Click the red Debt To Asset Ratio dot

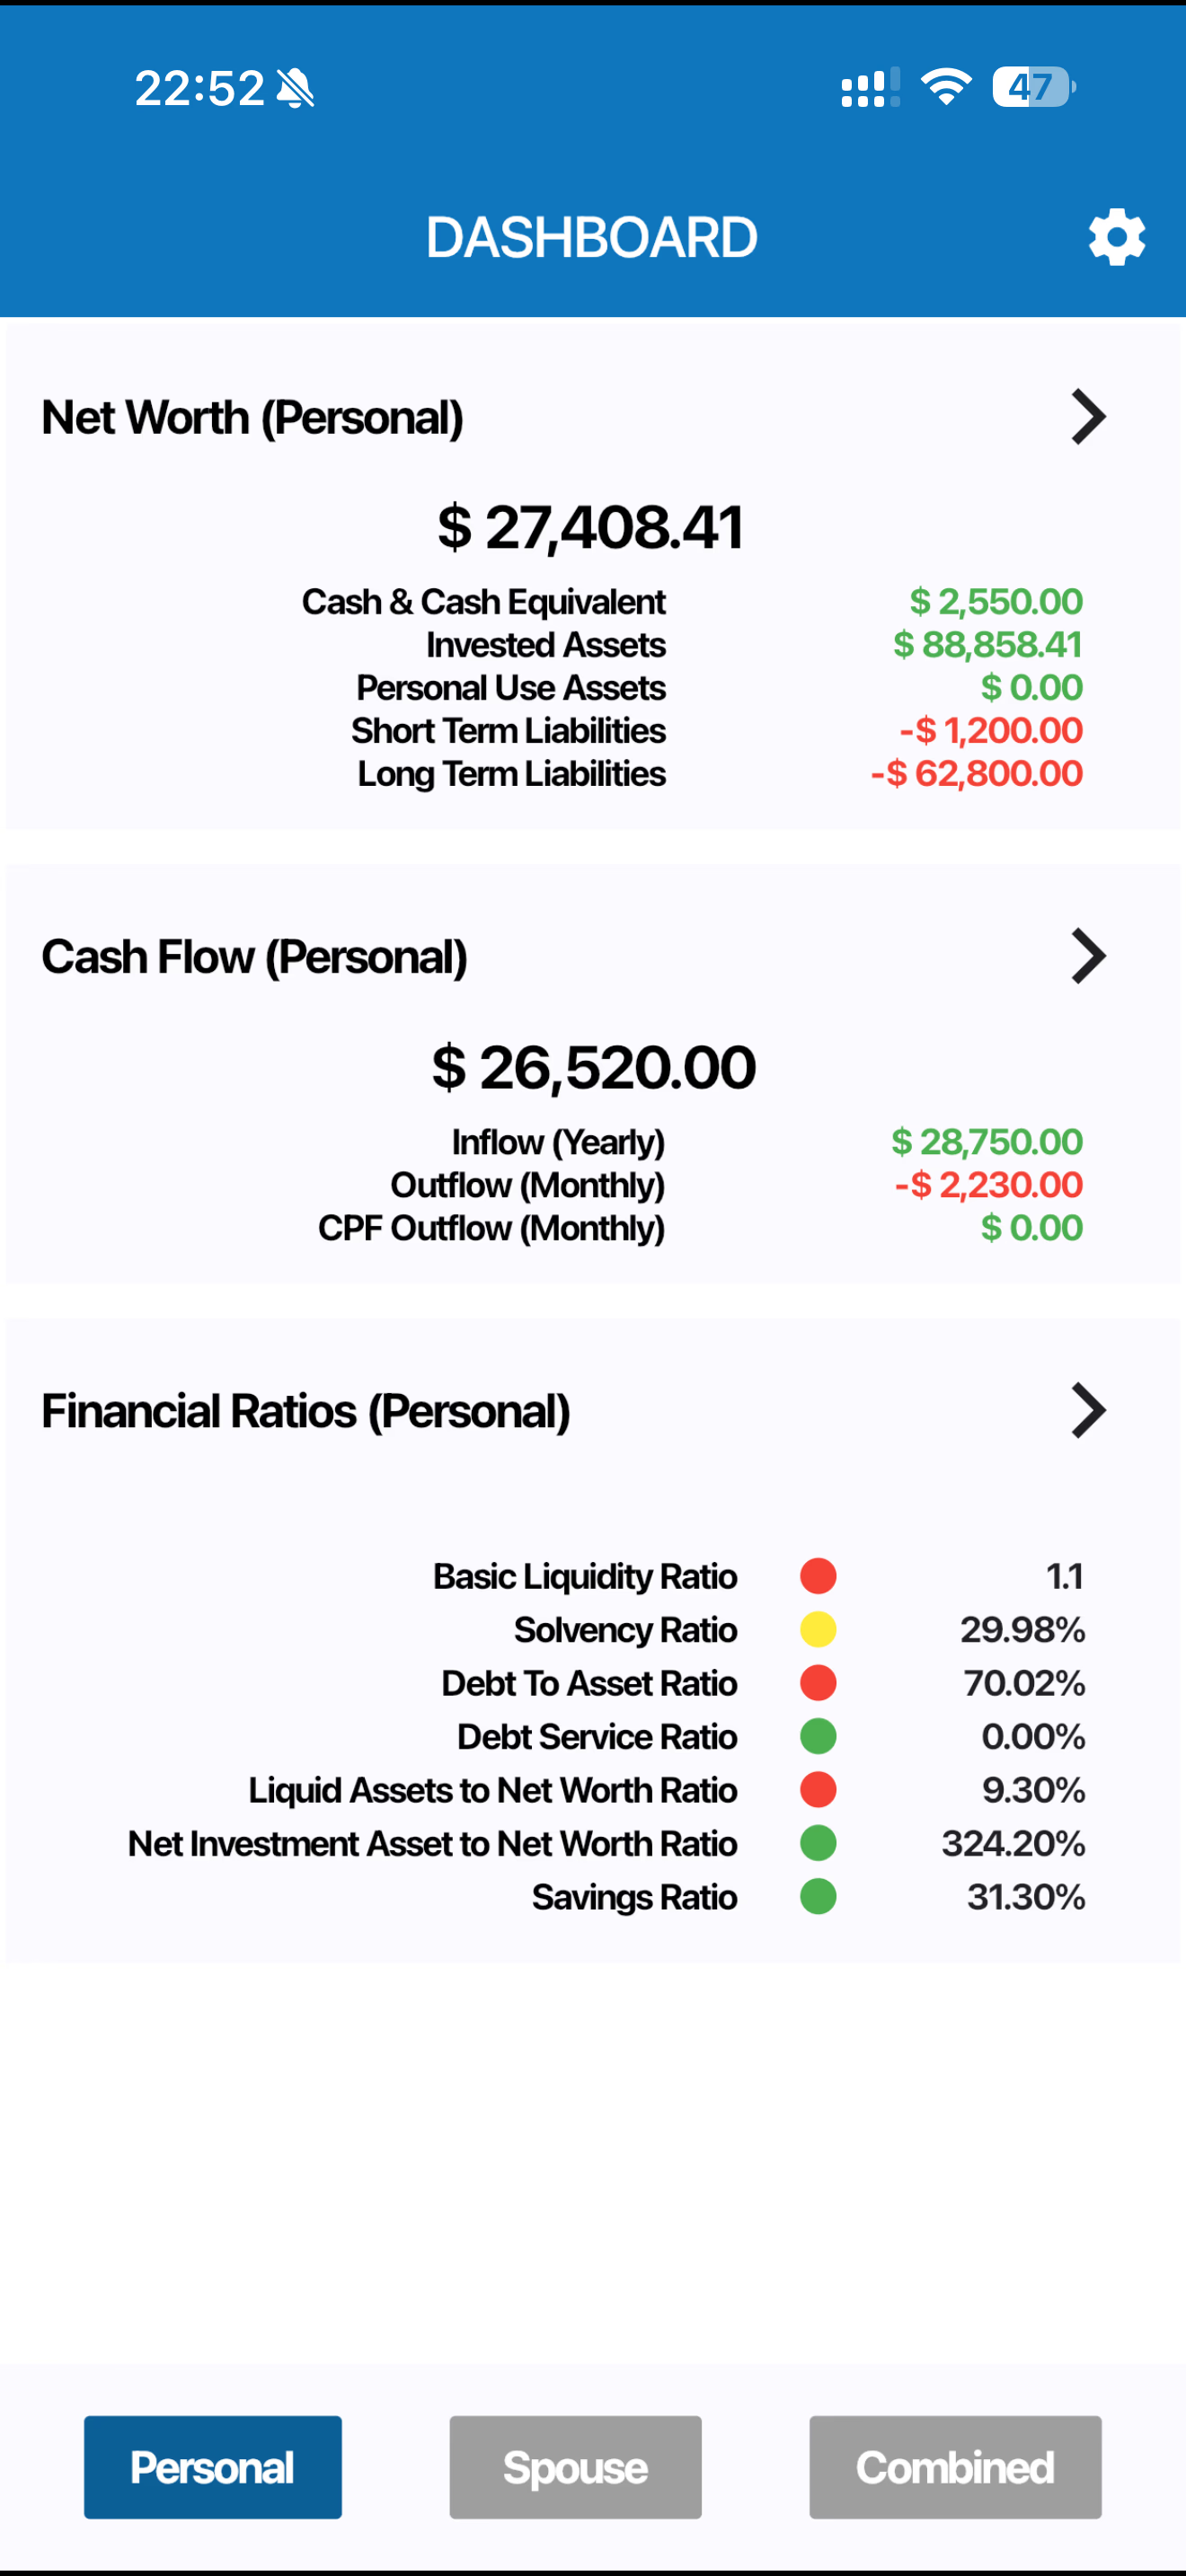click(x=818, y=1683)
